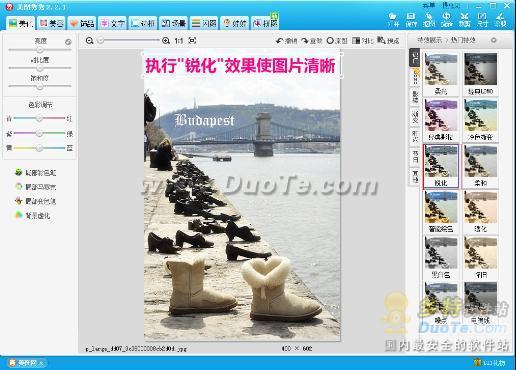The height and width of the screenshot is (370, 516).
Task: Click the 1:1 actual size button
Action: click(x=179, y=41)
